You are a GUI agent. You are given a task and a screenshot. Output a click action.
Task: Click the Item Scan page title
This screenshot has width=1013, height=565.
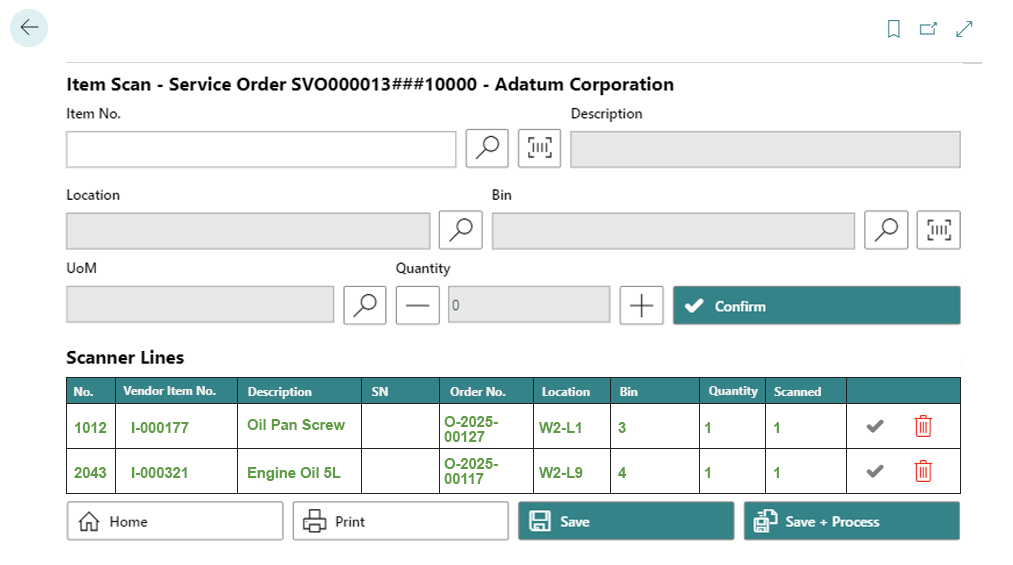[370, 85]
